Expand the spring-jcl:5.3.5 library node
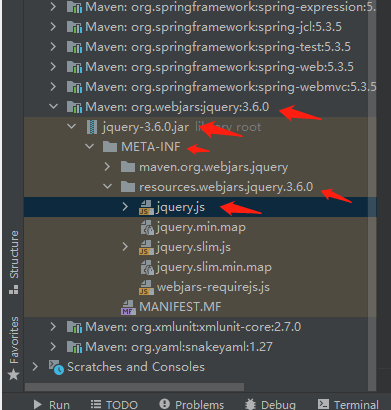The height and width of the screenshot is (410, 391). point(53,27)
